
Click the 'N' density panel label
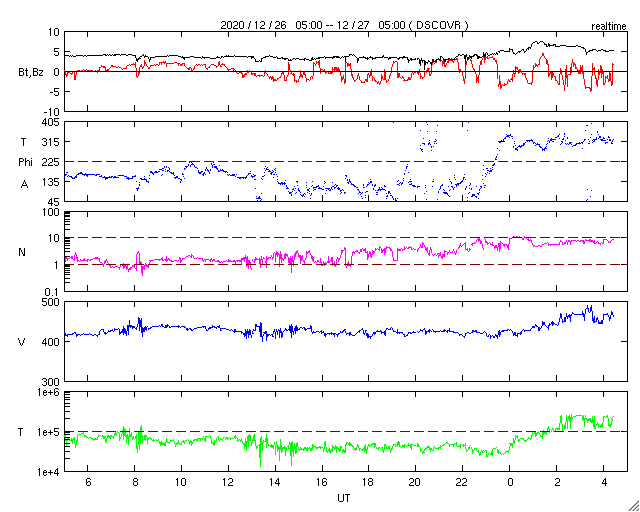pos(22,252)
